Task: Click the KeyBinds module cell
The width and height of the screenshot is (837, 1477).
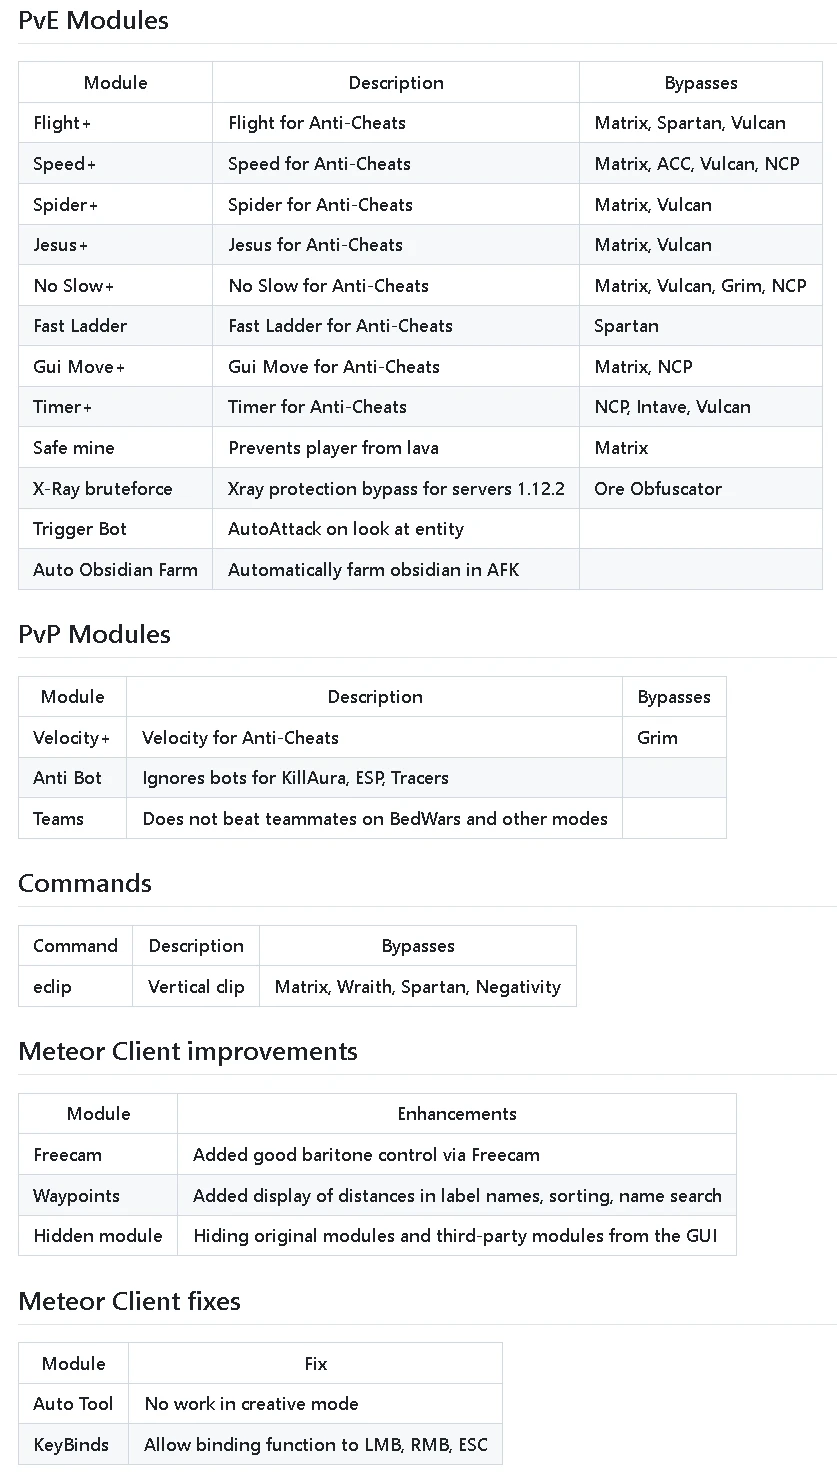Action: (72, 1445)
